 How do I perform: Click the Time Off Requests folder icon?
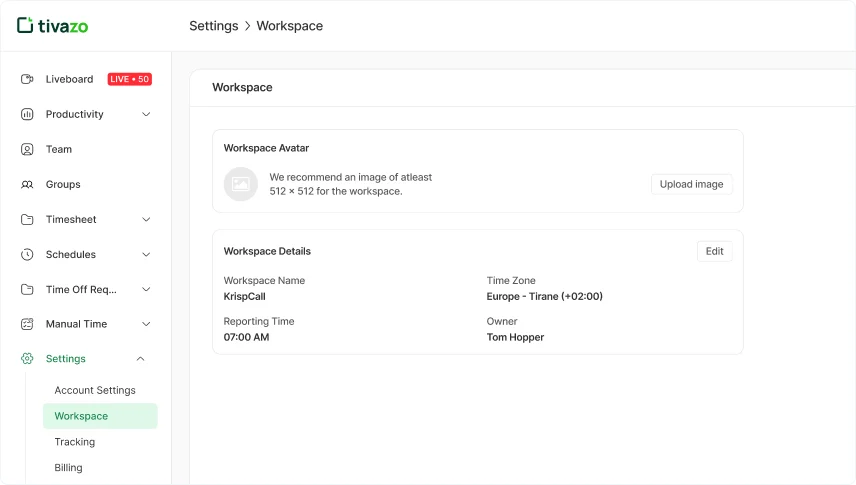[x=27, y=289]
